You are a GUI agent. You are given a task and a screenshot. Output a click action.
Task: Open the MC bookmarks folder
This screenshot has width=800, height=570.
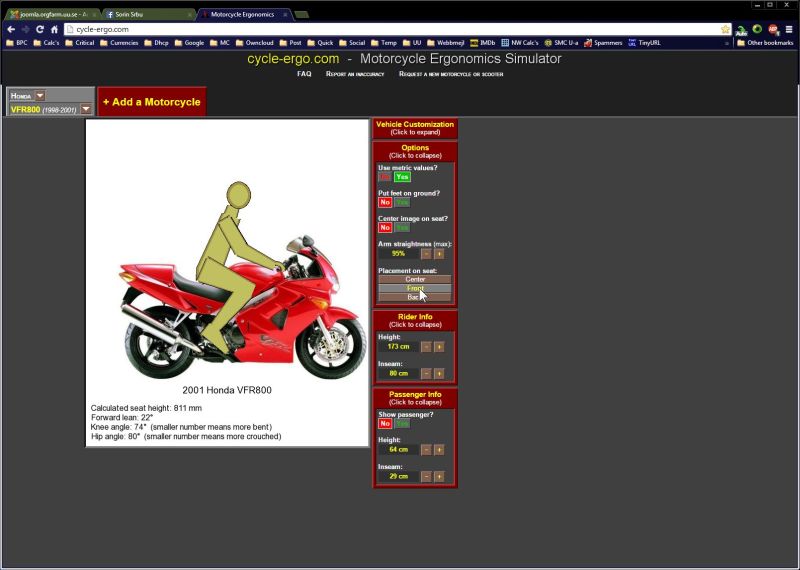[220, 43]
